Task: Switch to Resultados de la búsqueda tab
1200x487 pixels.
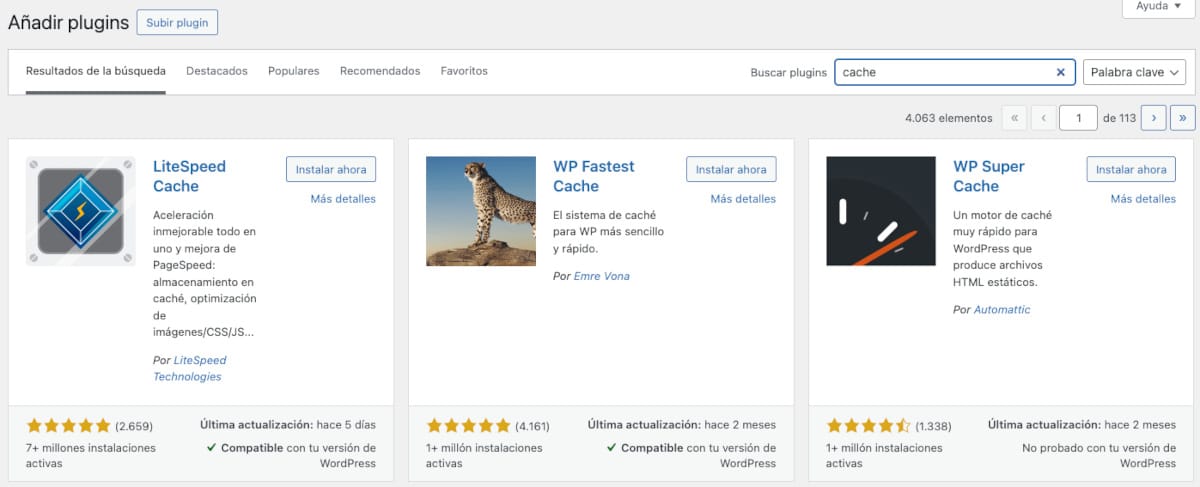Action: [96, 71]
